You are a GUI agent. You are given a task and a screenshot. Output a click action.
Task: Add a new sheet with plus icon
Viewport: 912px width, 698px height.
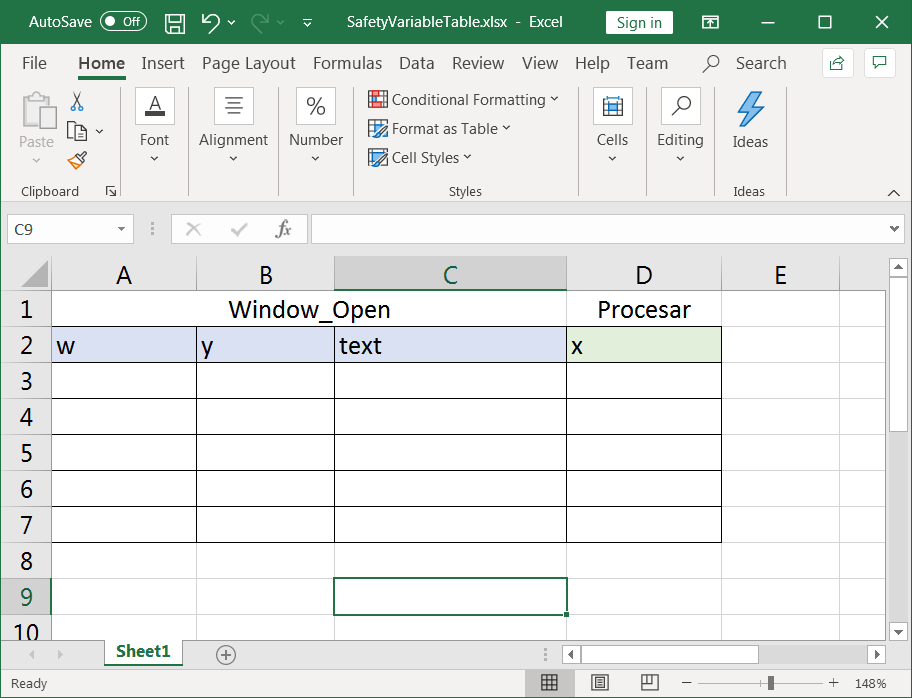click(226, 655)
